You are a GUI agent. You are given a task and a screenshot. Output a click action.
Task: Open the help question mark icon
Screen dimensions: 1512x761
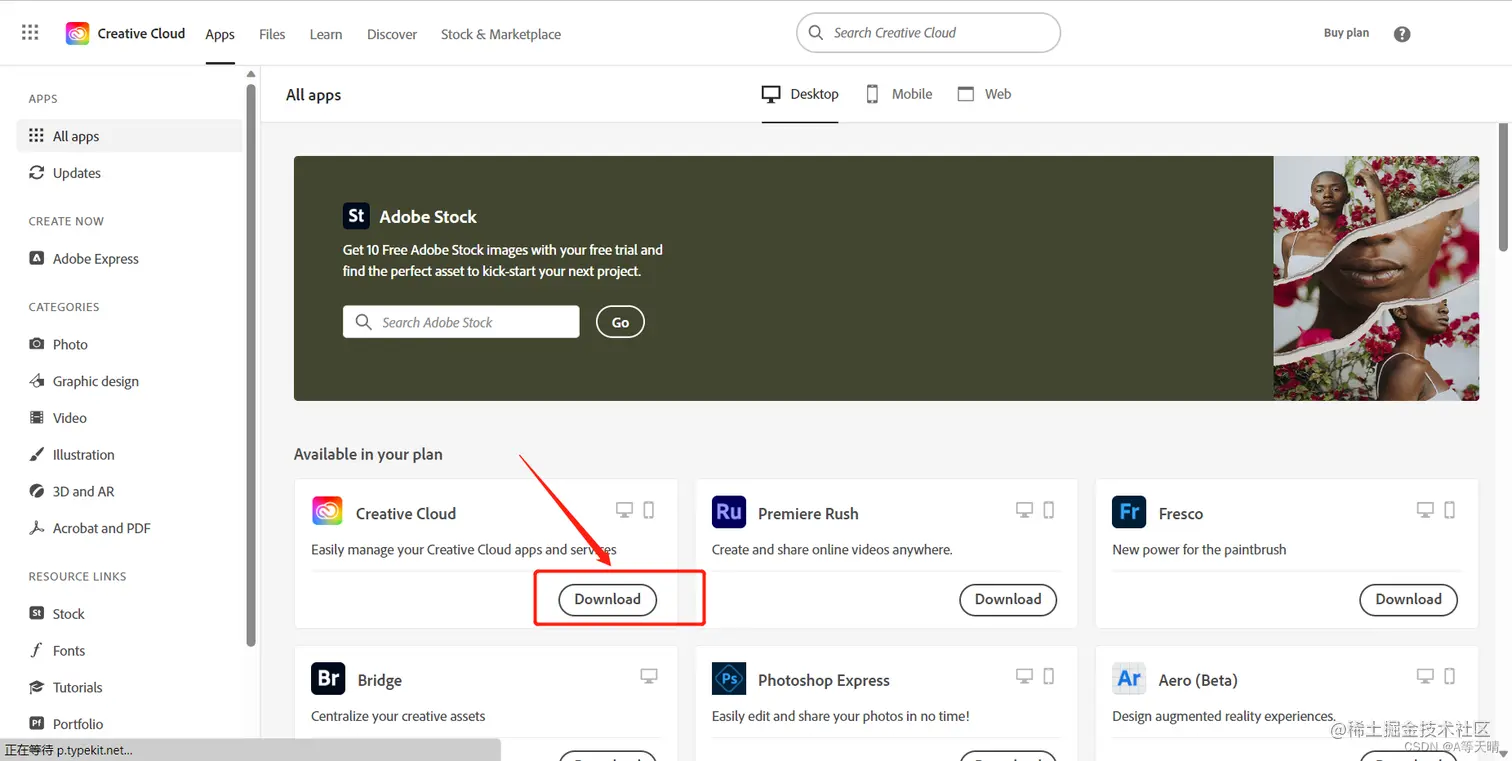pos(1402,34)
